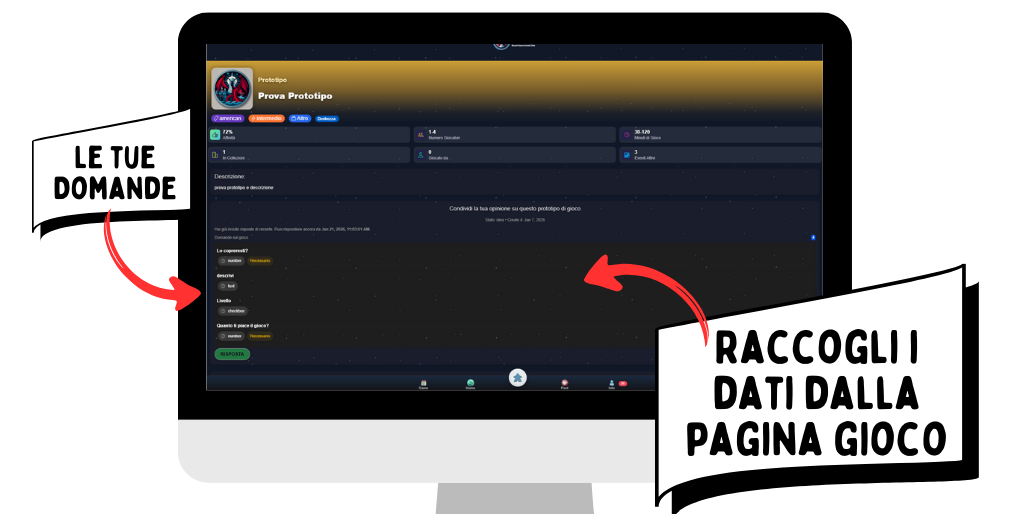
Task: Select the orange 'intermedio' tag
Action: 266,118
